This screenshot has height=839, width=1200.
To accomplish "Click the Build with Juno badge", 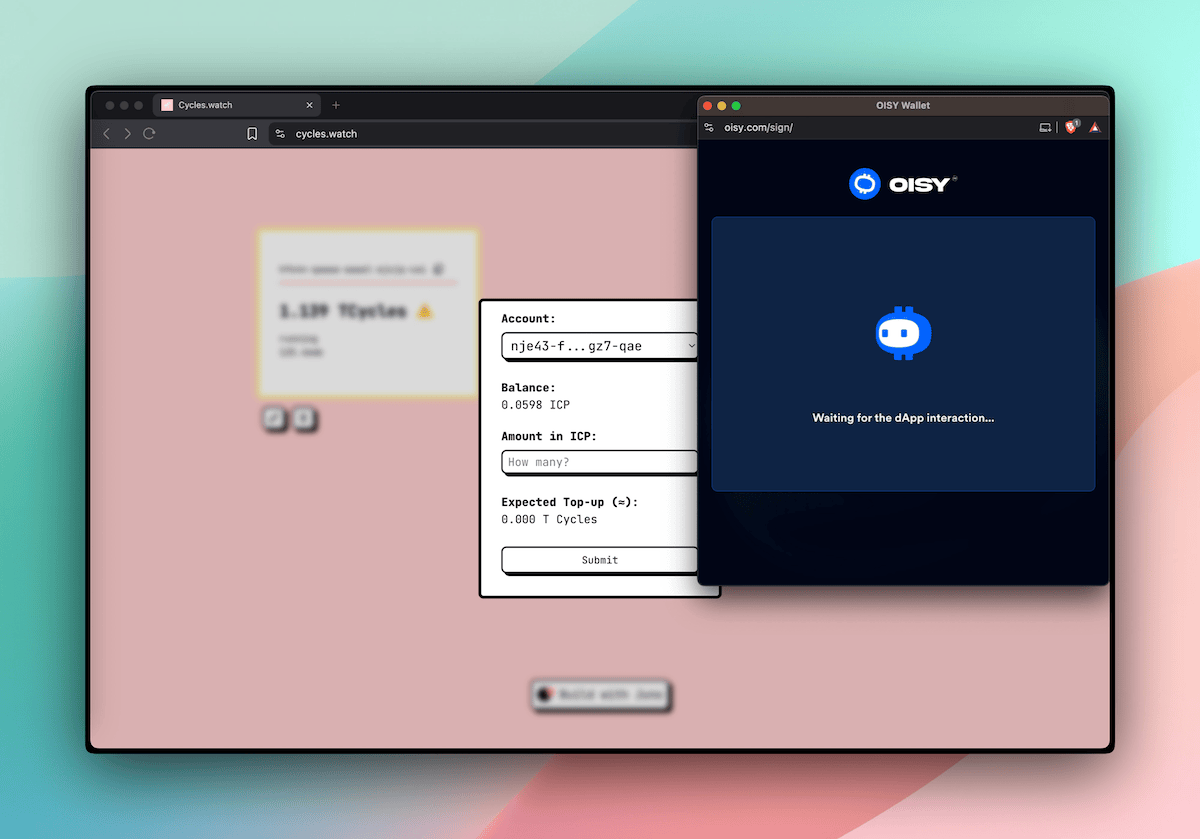I will coord(599,695).
